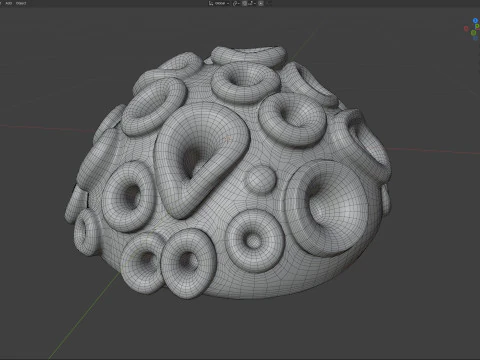Open the Add menu in viewport header
The height and width of the screenshot is (360, 480).
click(x=9, y=3)
